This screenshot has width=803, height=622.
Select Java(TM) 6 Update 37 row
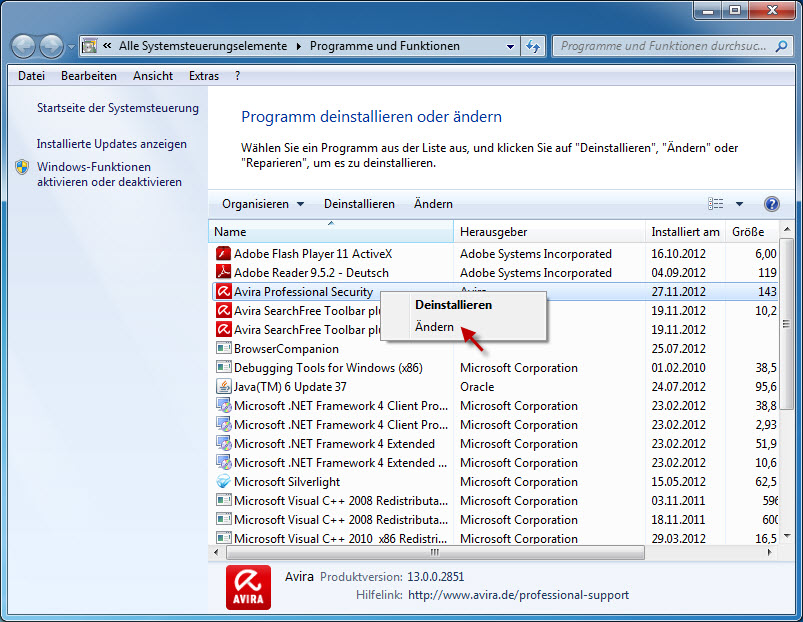click(495, 387)
